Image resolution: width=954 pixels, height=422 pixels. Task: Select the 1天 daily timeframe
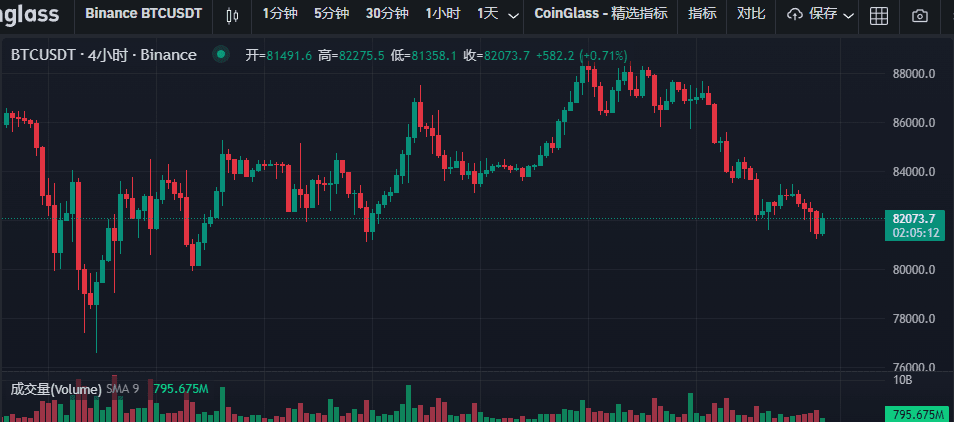[487, 14]
